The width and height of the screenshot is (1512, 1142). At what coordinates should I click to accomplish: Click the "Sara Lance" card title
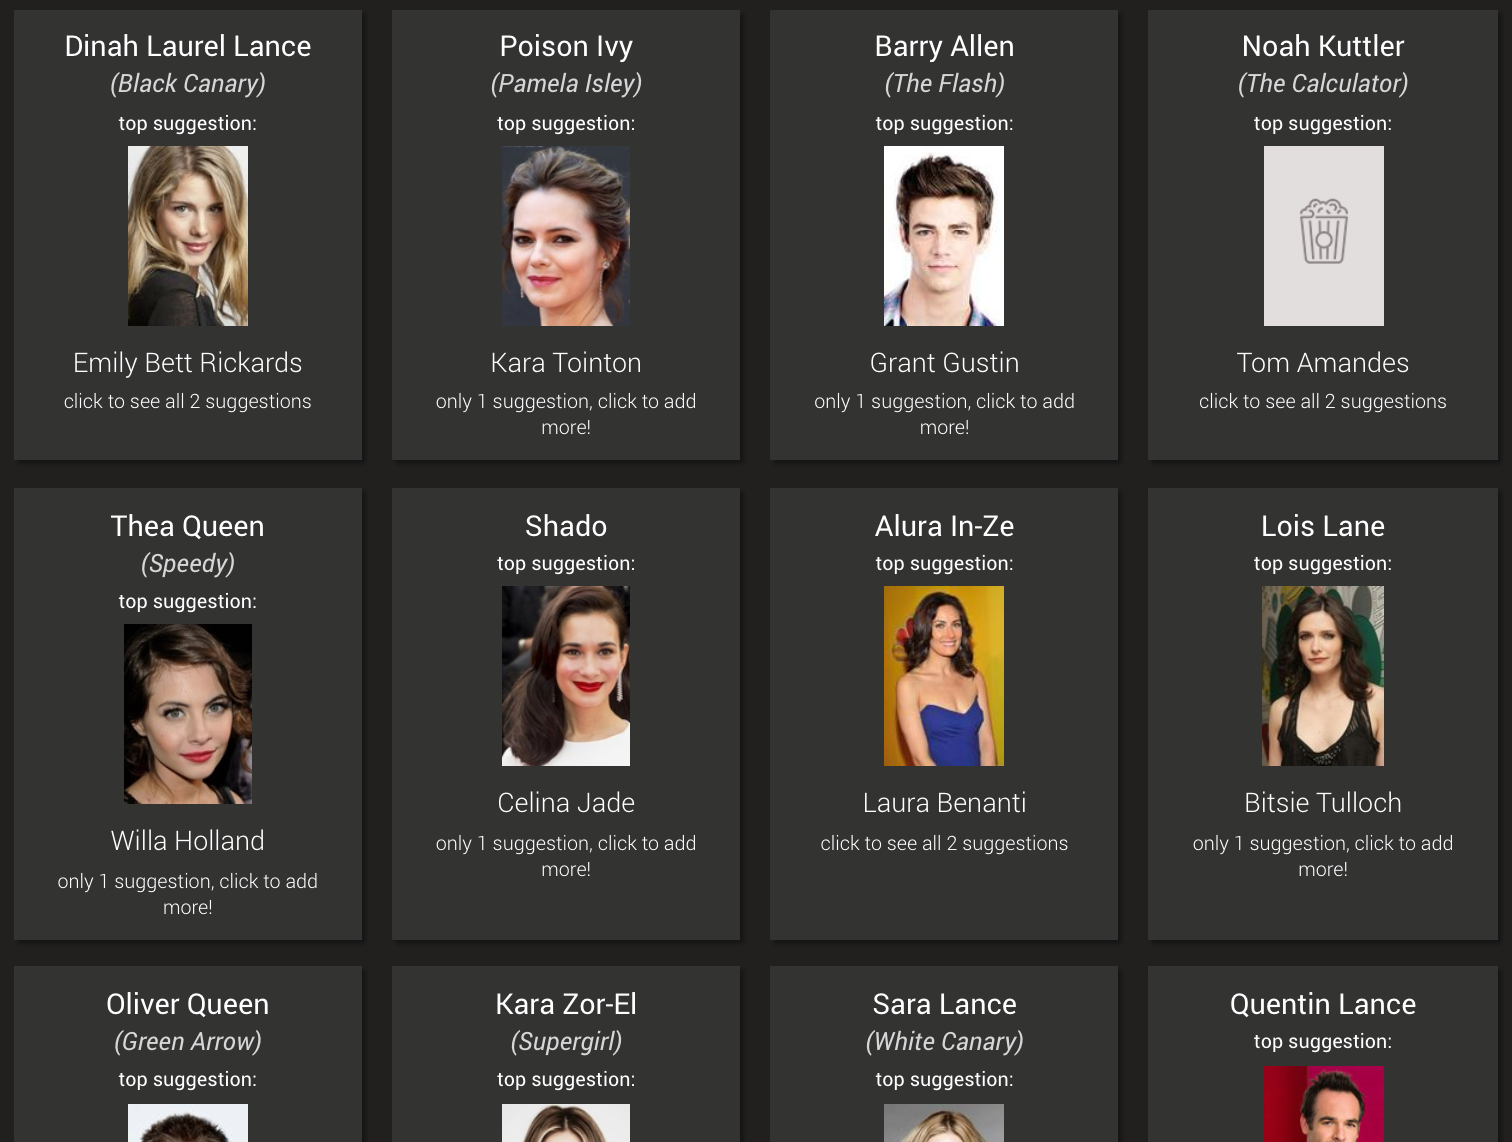pos(944,1004)
